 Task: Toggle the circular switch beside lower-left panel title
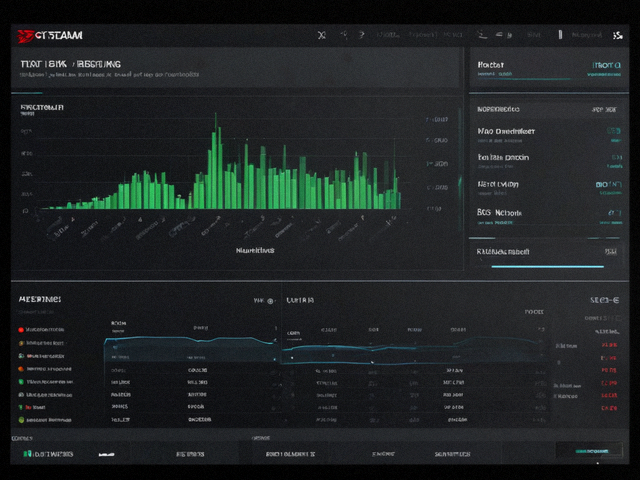click(x=270, y=301)
